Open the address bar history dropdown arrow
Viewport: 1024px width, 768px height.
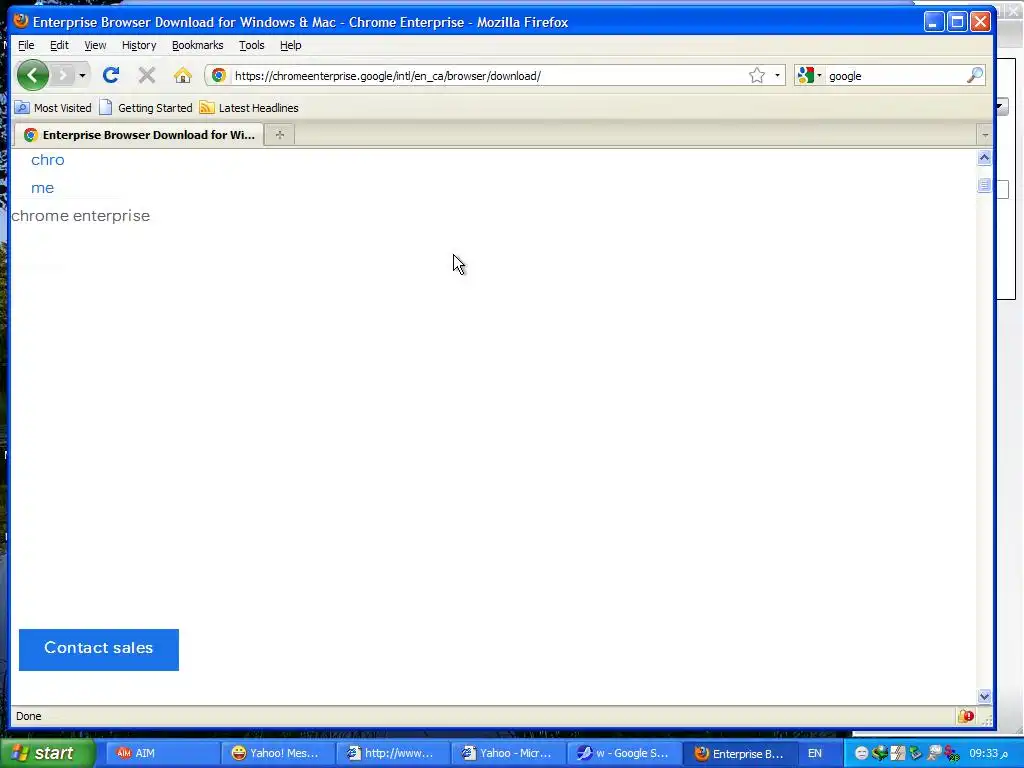(x=777, y=76)
